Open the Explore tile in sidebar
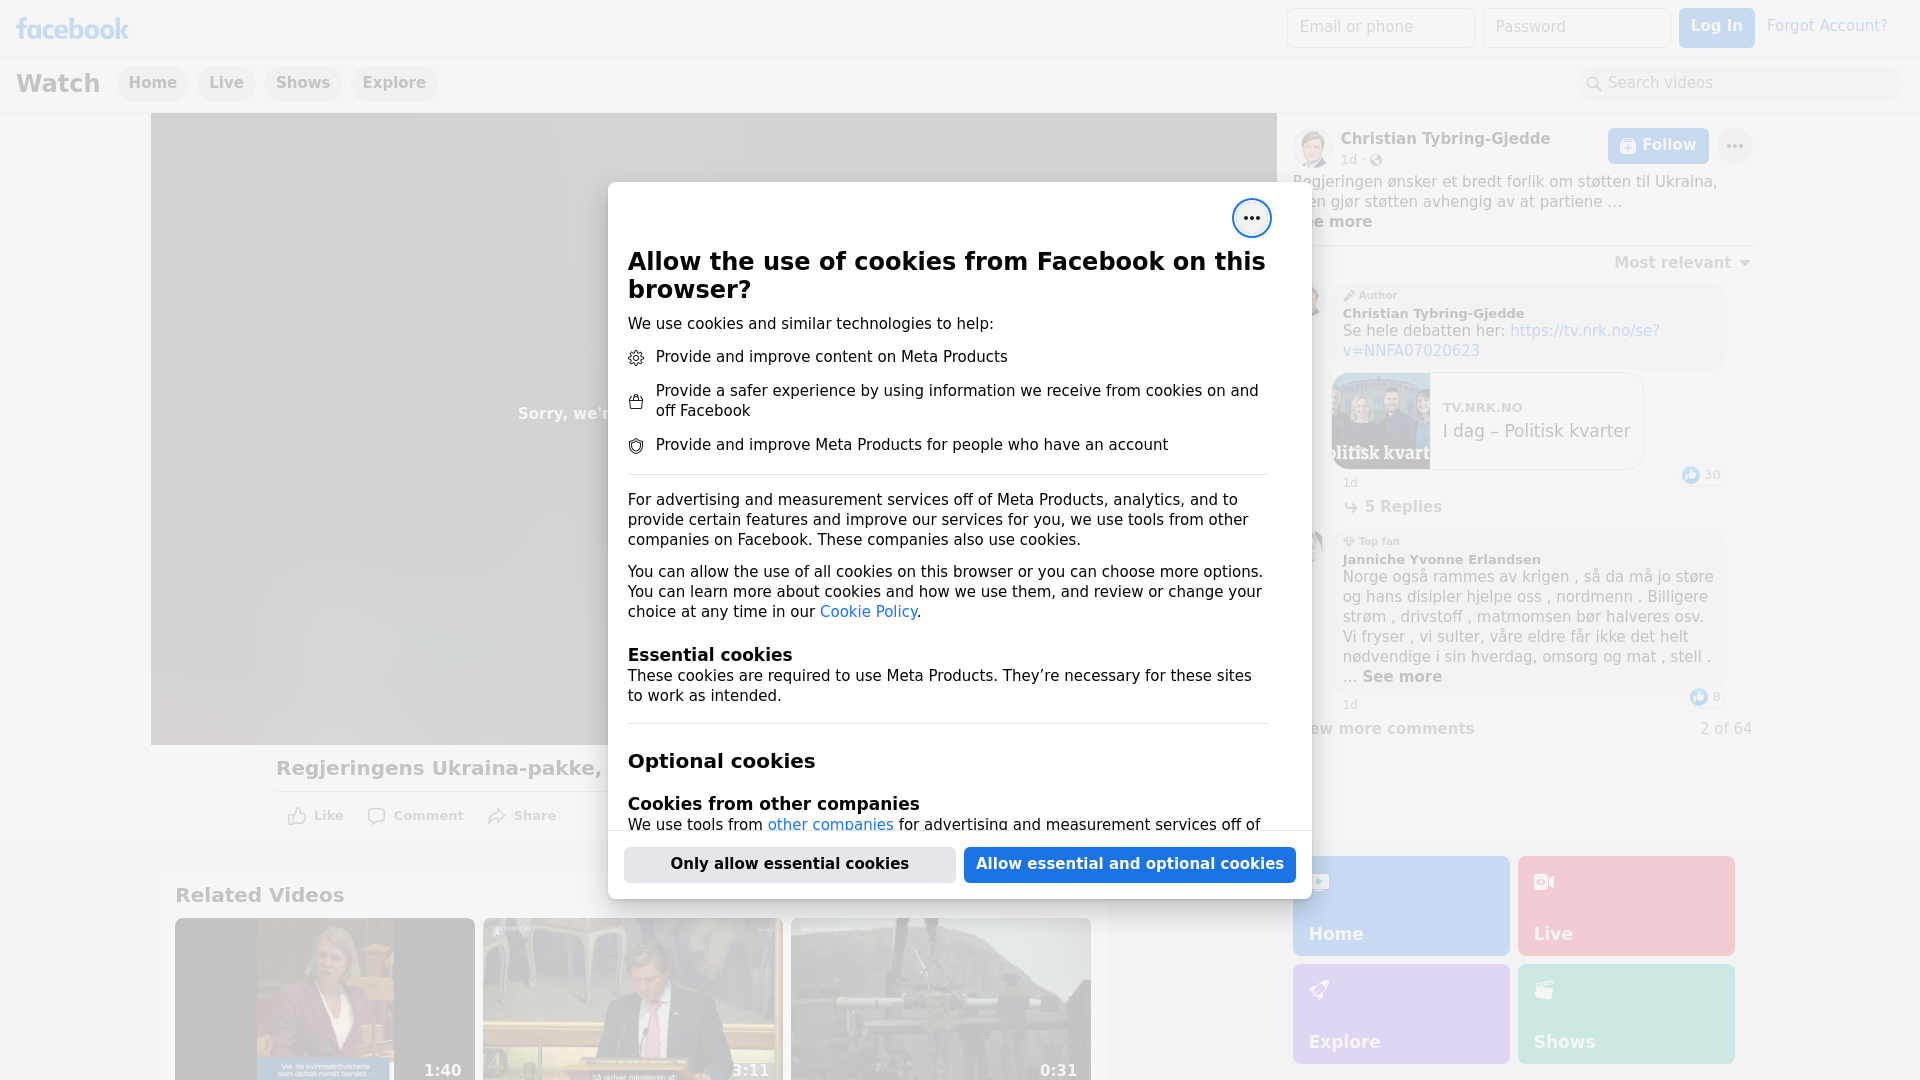This screenshot has height=1080, width=1920. pyautogui.click(x=1401, y=1014)
